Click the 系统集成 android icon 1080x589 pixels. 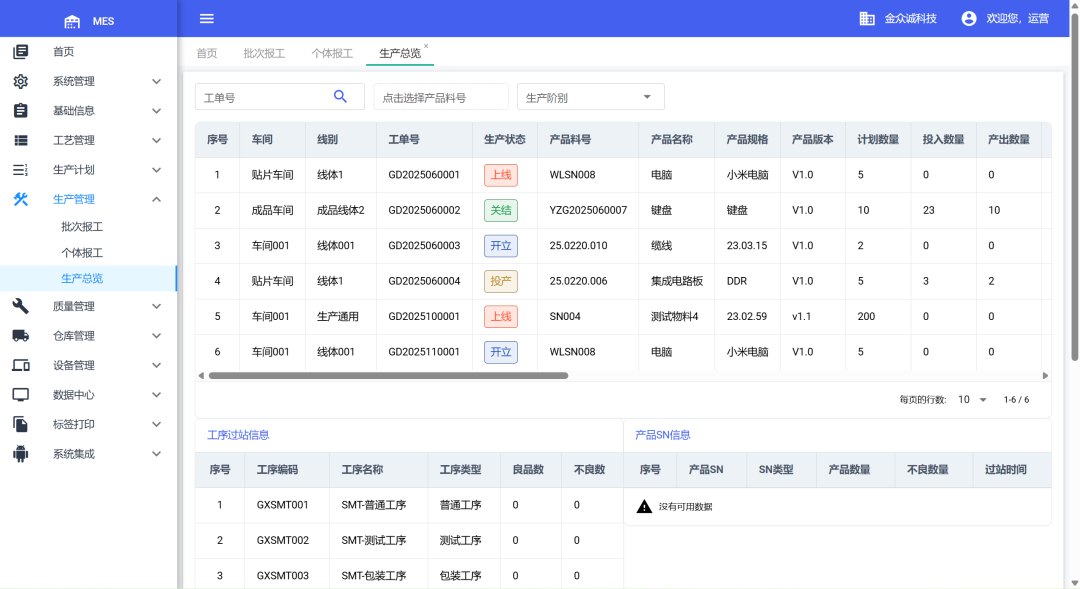[21, 454]
